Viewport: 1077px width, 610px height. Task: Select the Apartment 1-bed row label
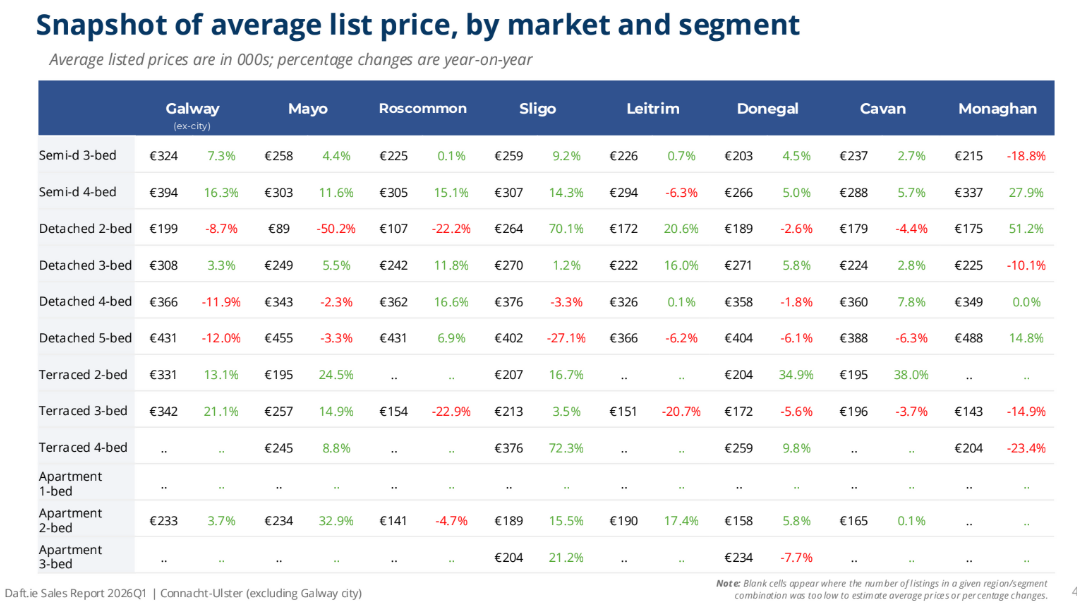pyautogui.click(x=70, y=484)
